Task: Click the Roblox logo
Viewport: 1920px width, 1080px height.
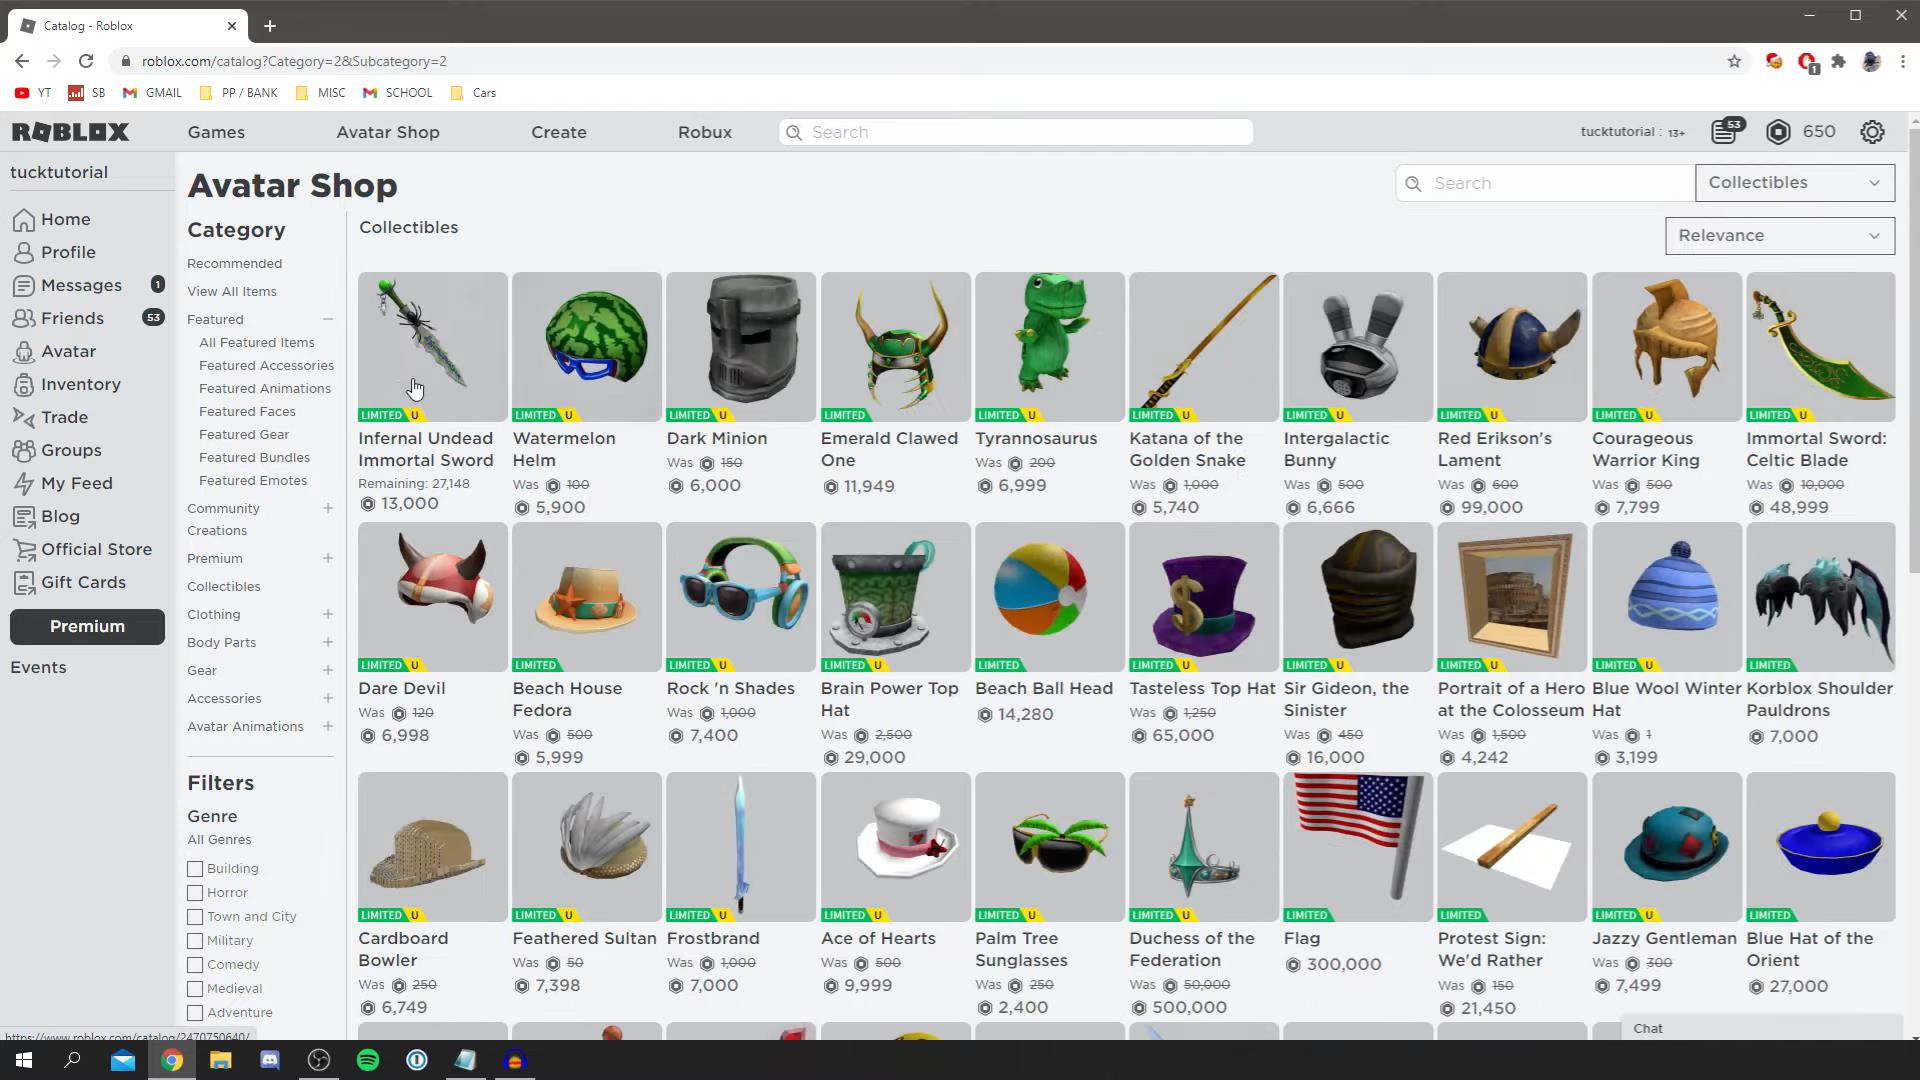Action: [x=71, y=132]
